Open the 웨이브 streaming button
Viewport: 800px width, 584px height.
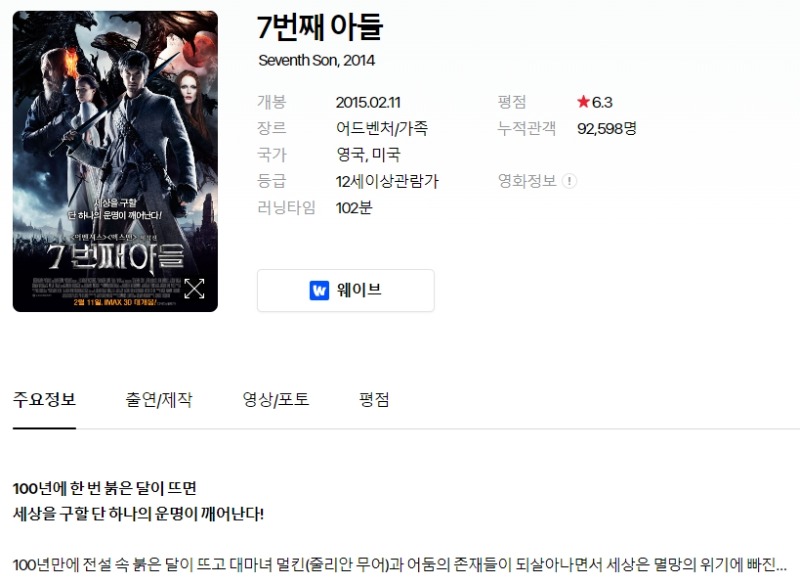pos(346,290)
